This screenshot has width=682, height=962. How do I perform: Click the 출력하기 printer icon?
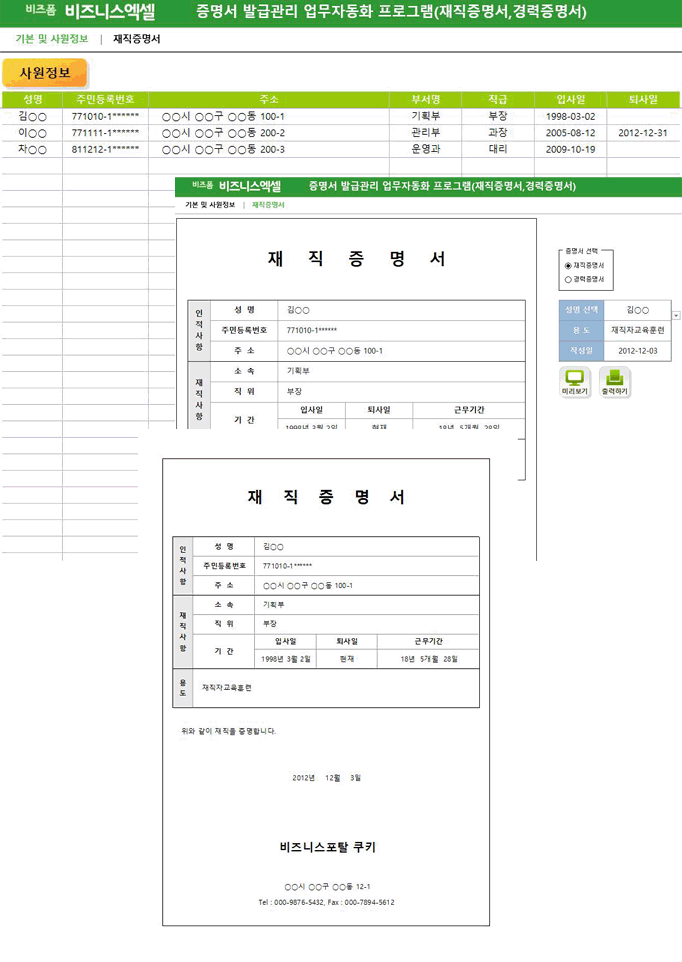614,382
